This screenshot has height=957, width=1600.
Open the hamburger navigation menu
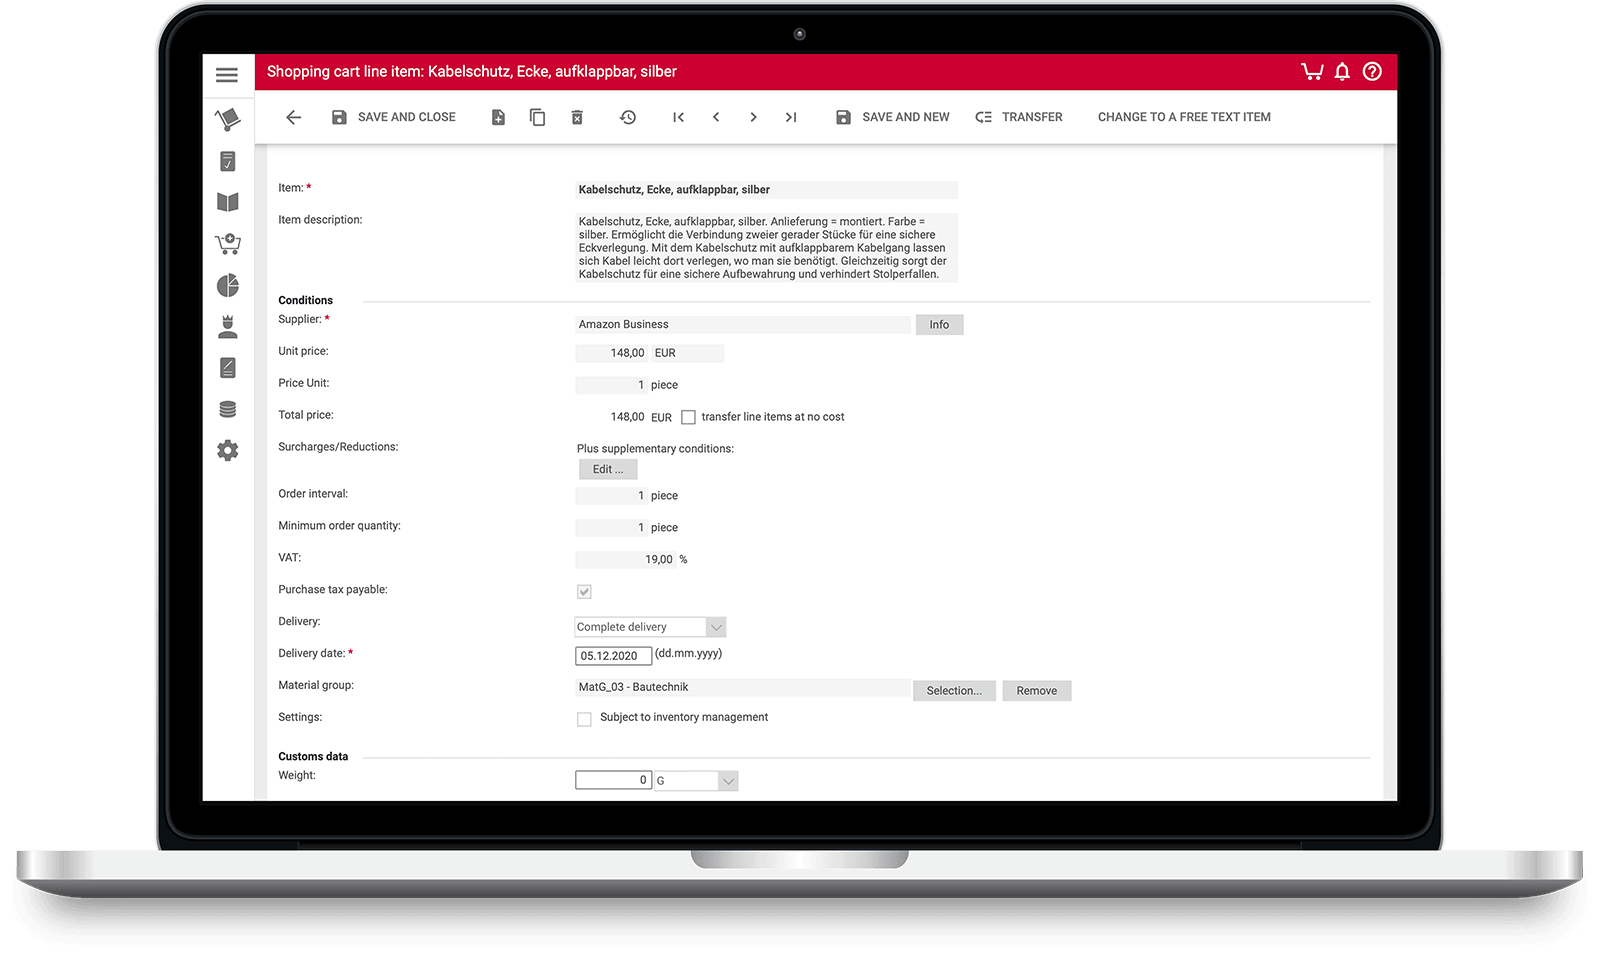pos(227,75)
